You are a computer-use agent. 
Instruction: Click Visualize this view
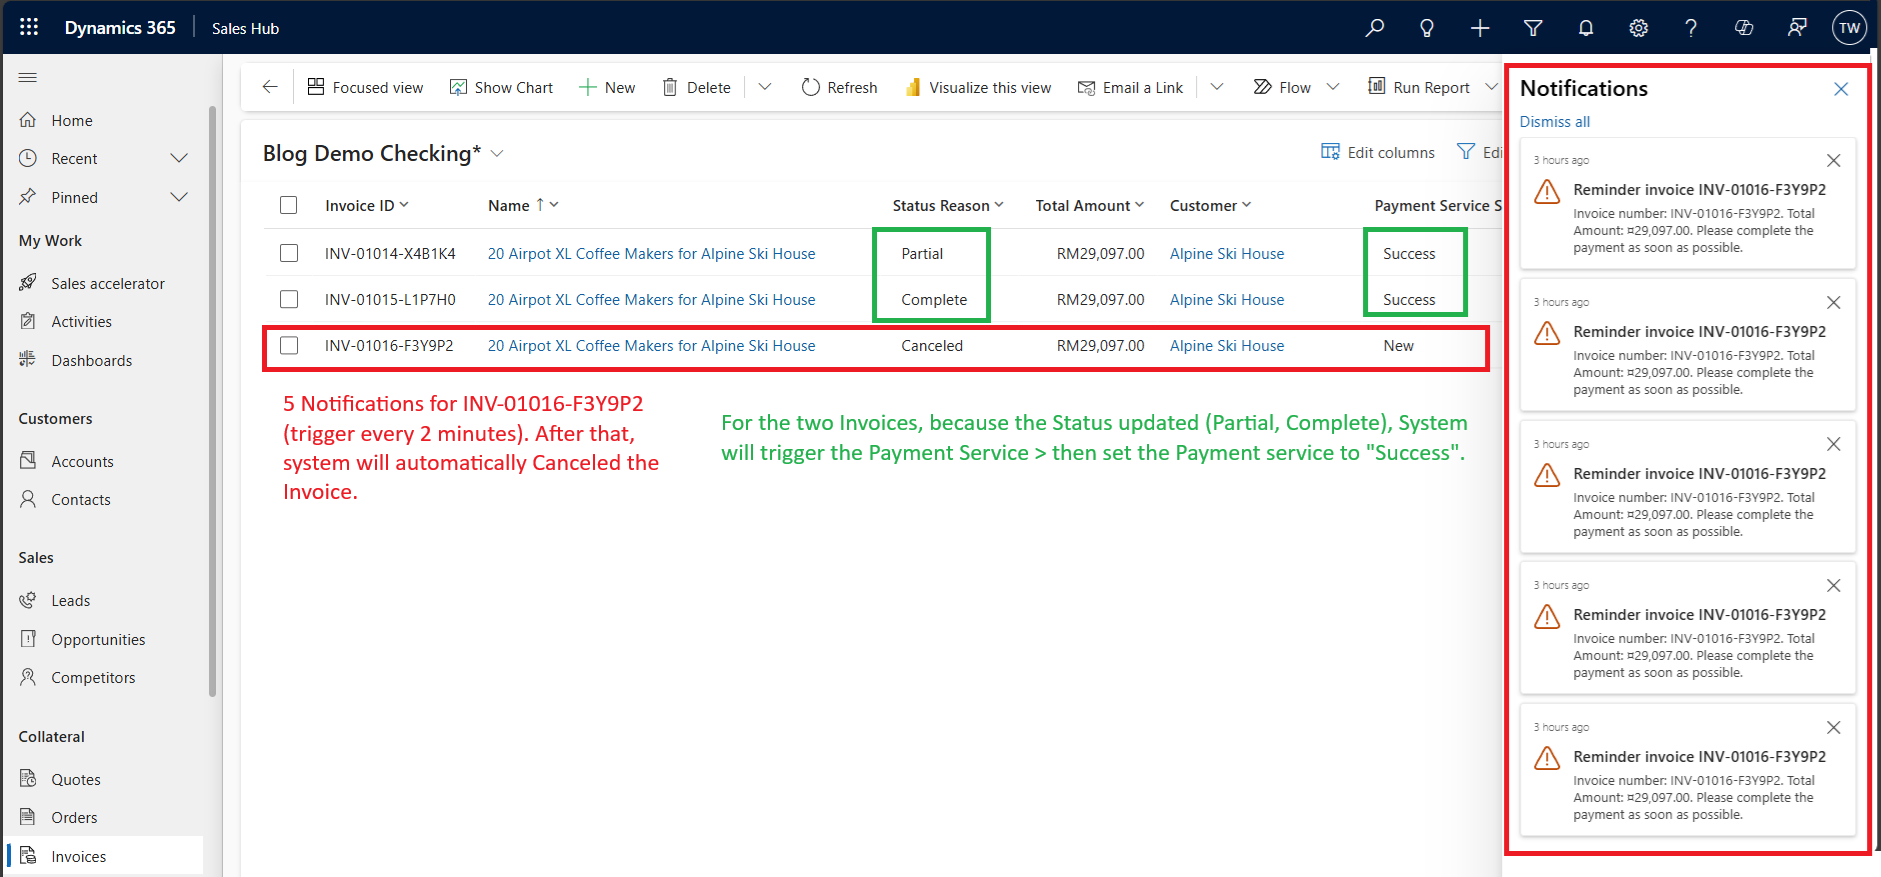977,87
